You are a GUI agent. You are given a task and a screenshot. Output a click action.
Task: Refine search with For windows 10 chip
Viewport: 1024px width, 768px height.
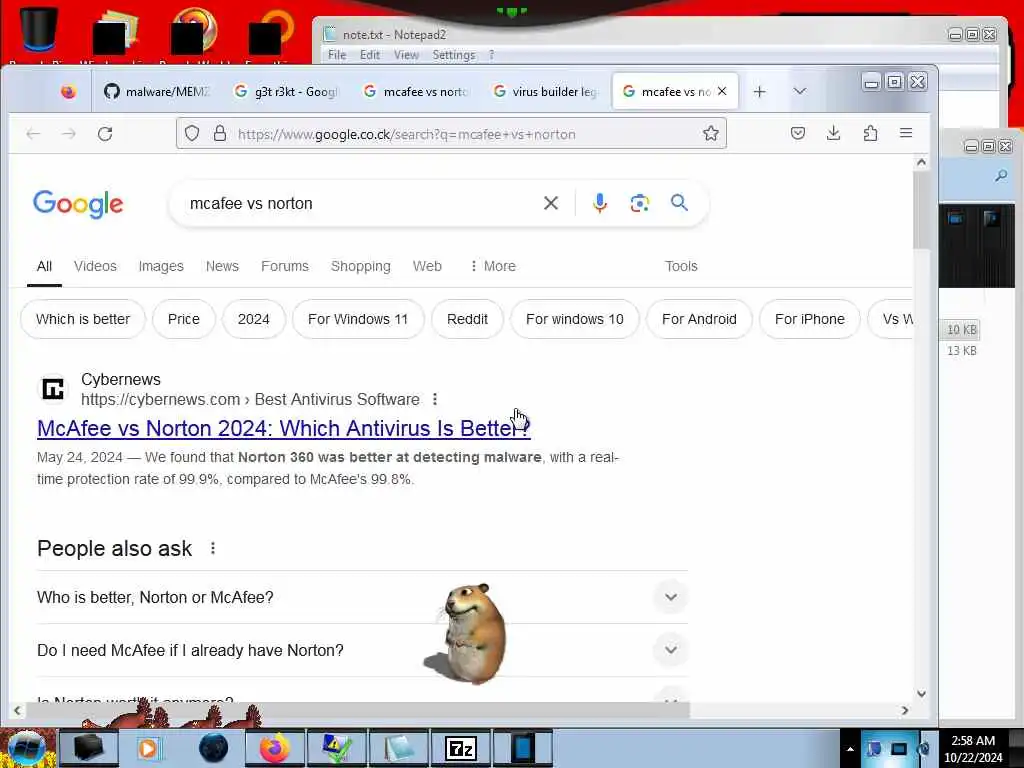coord(575,319)
